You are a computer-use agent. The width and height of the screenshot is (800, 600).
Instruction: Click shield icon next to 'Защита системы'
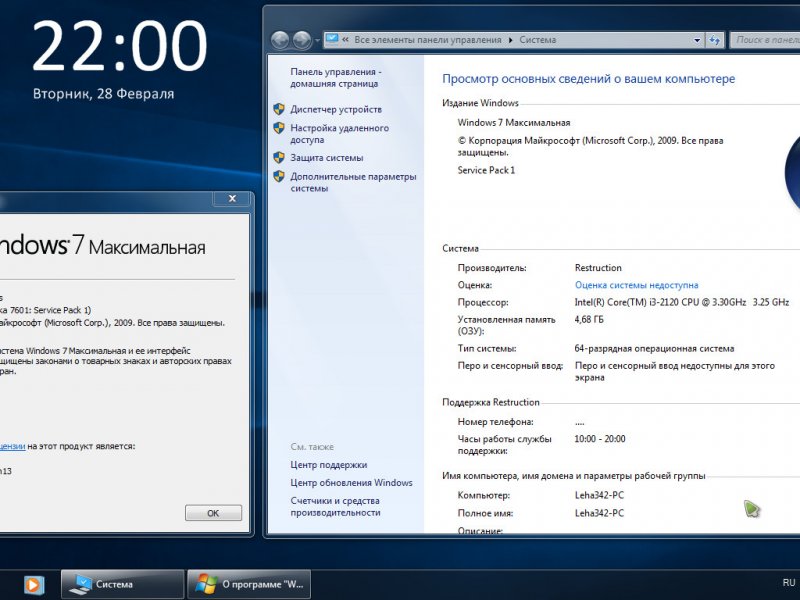[279, 158]
